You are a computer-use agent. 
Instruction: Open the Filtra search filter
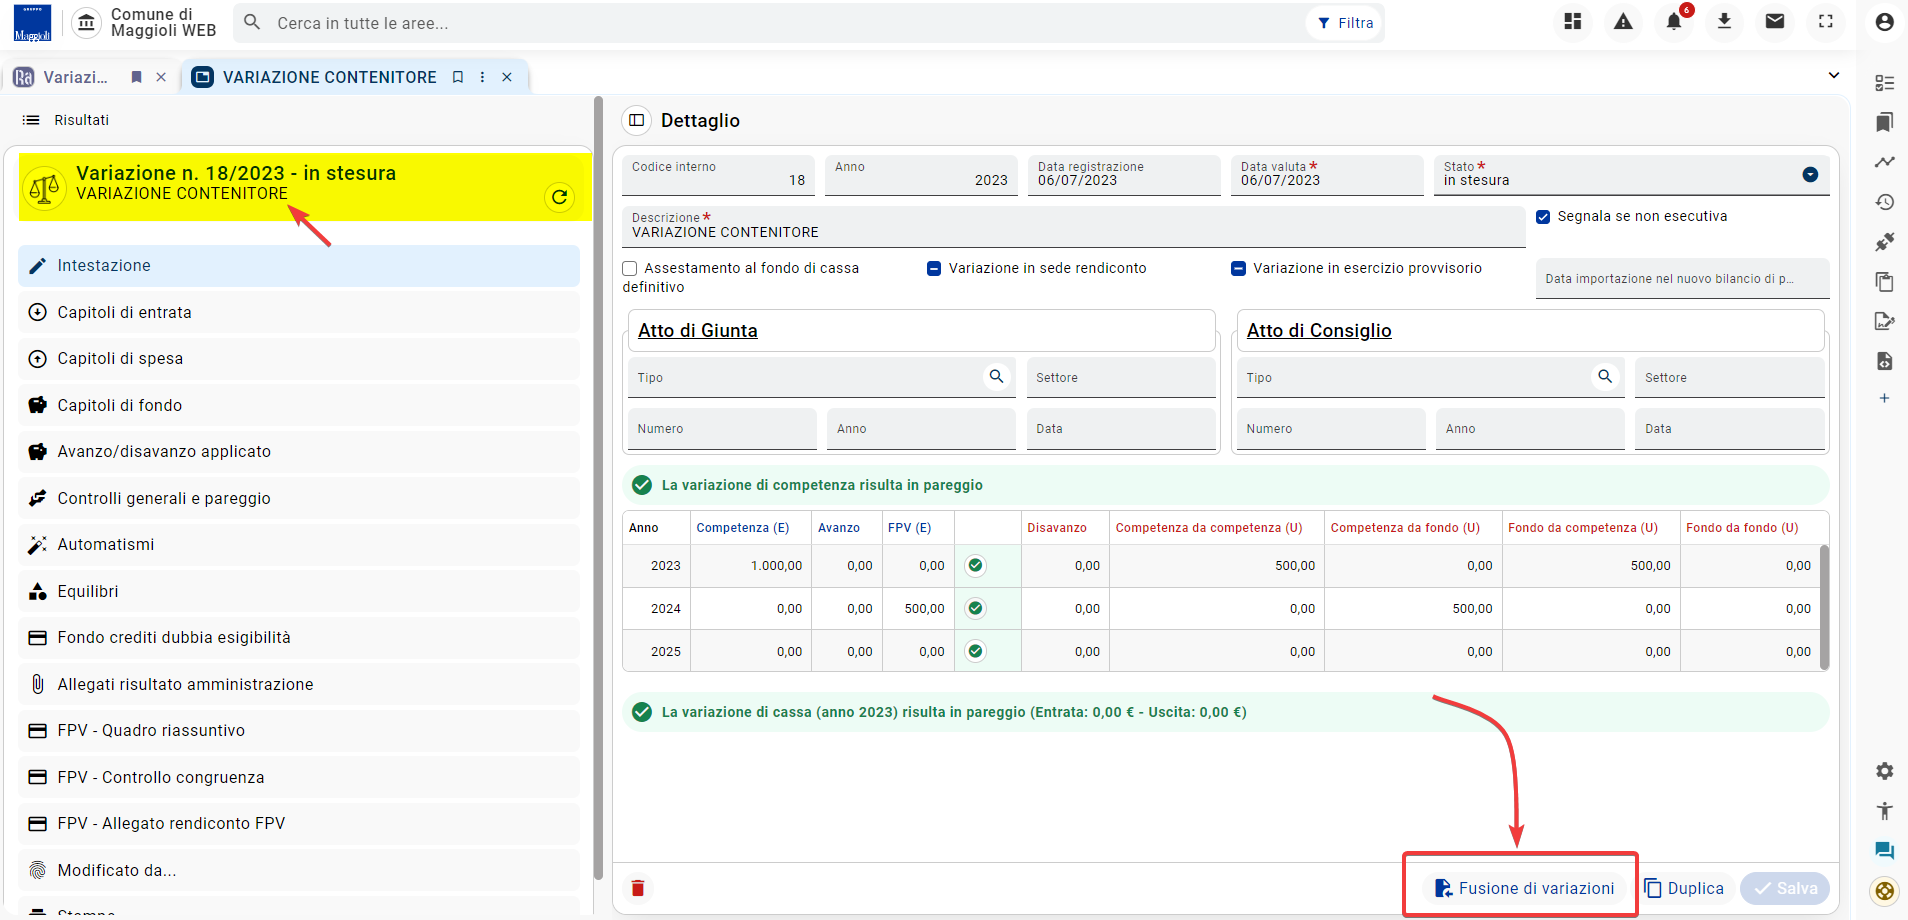1346,23
